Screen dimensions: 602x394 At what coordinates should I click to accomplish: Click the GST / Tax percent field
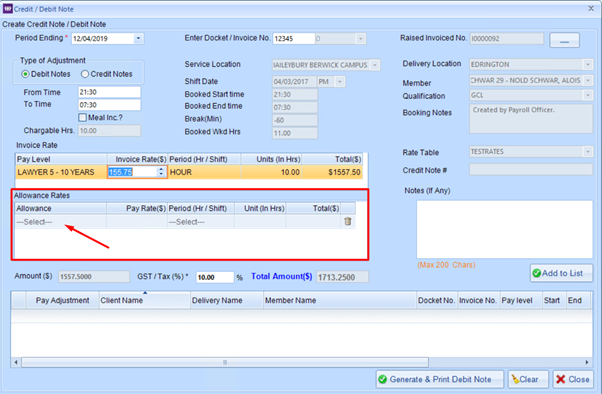[215, 277]
